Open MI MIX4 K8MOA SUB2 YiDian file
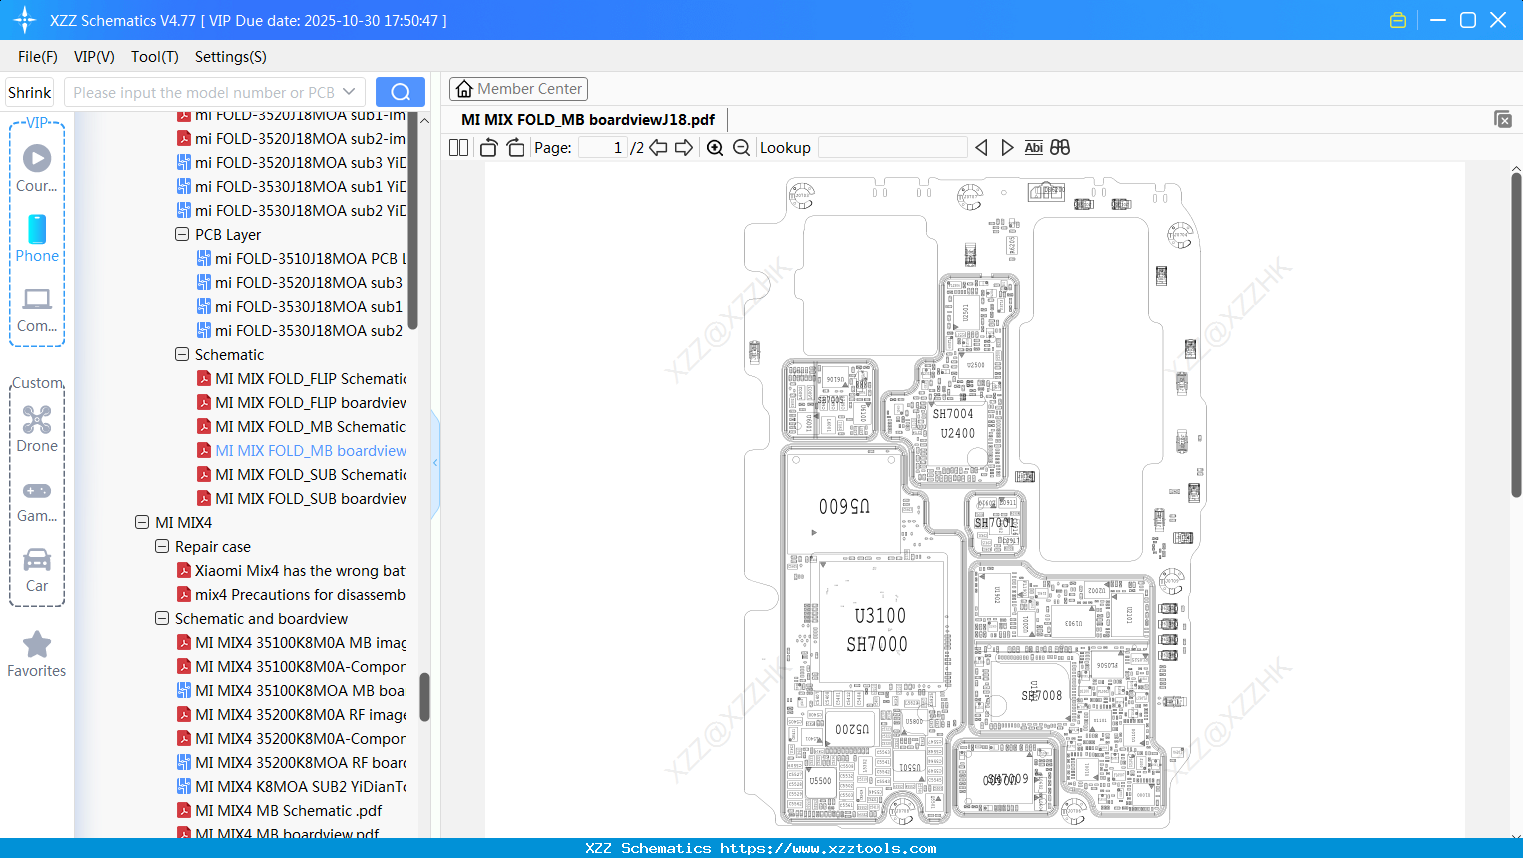Image resolution: width=1523 pixels, height=858 pixels. [292, 786]
